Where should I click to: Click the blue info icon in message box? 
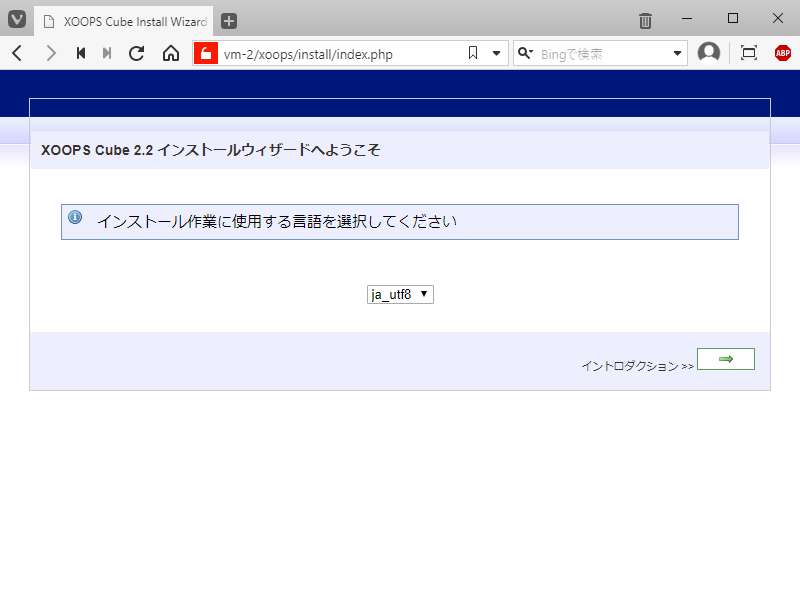(75, 217)
